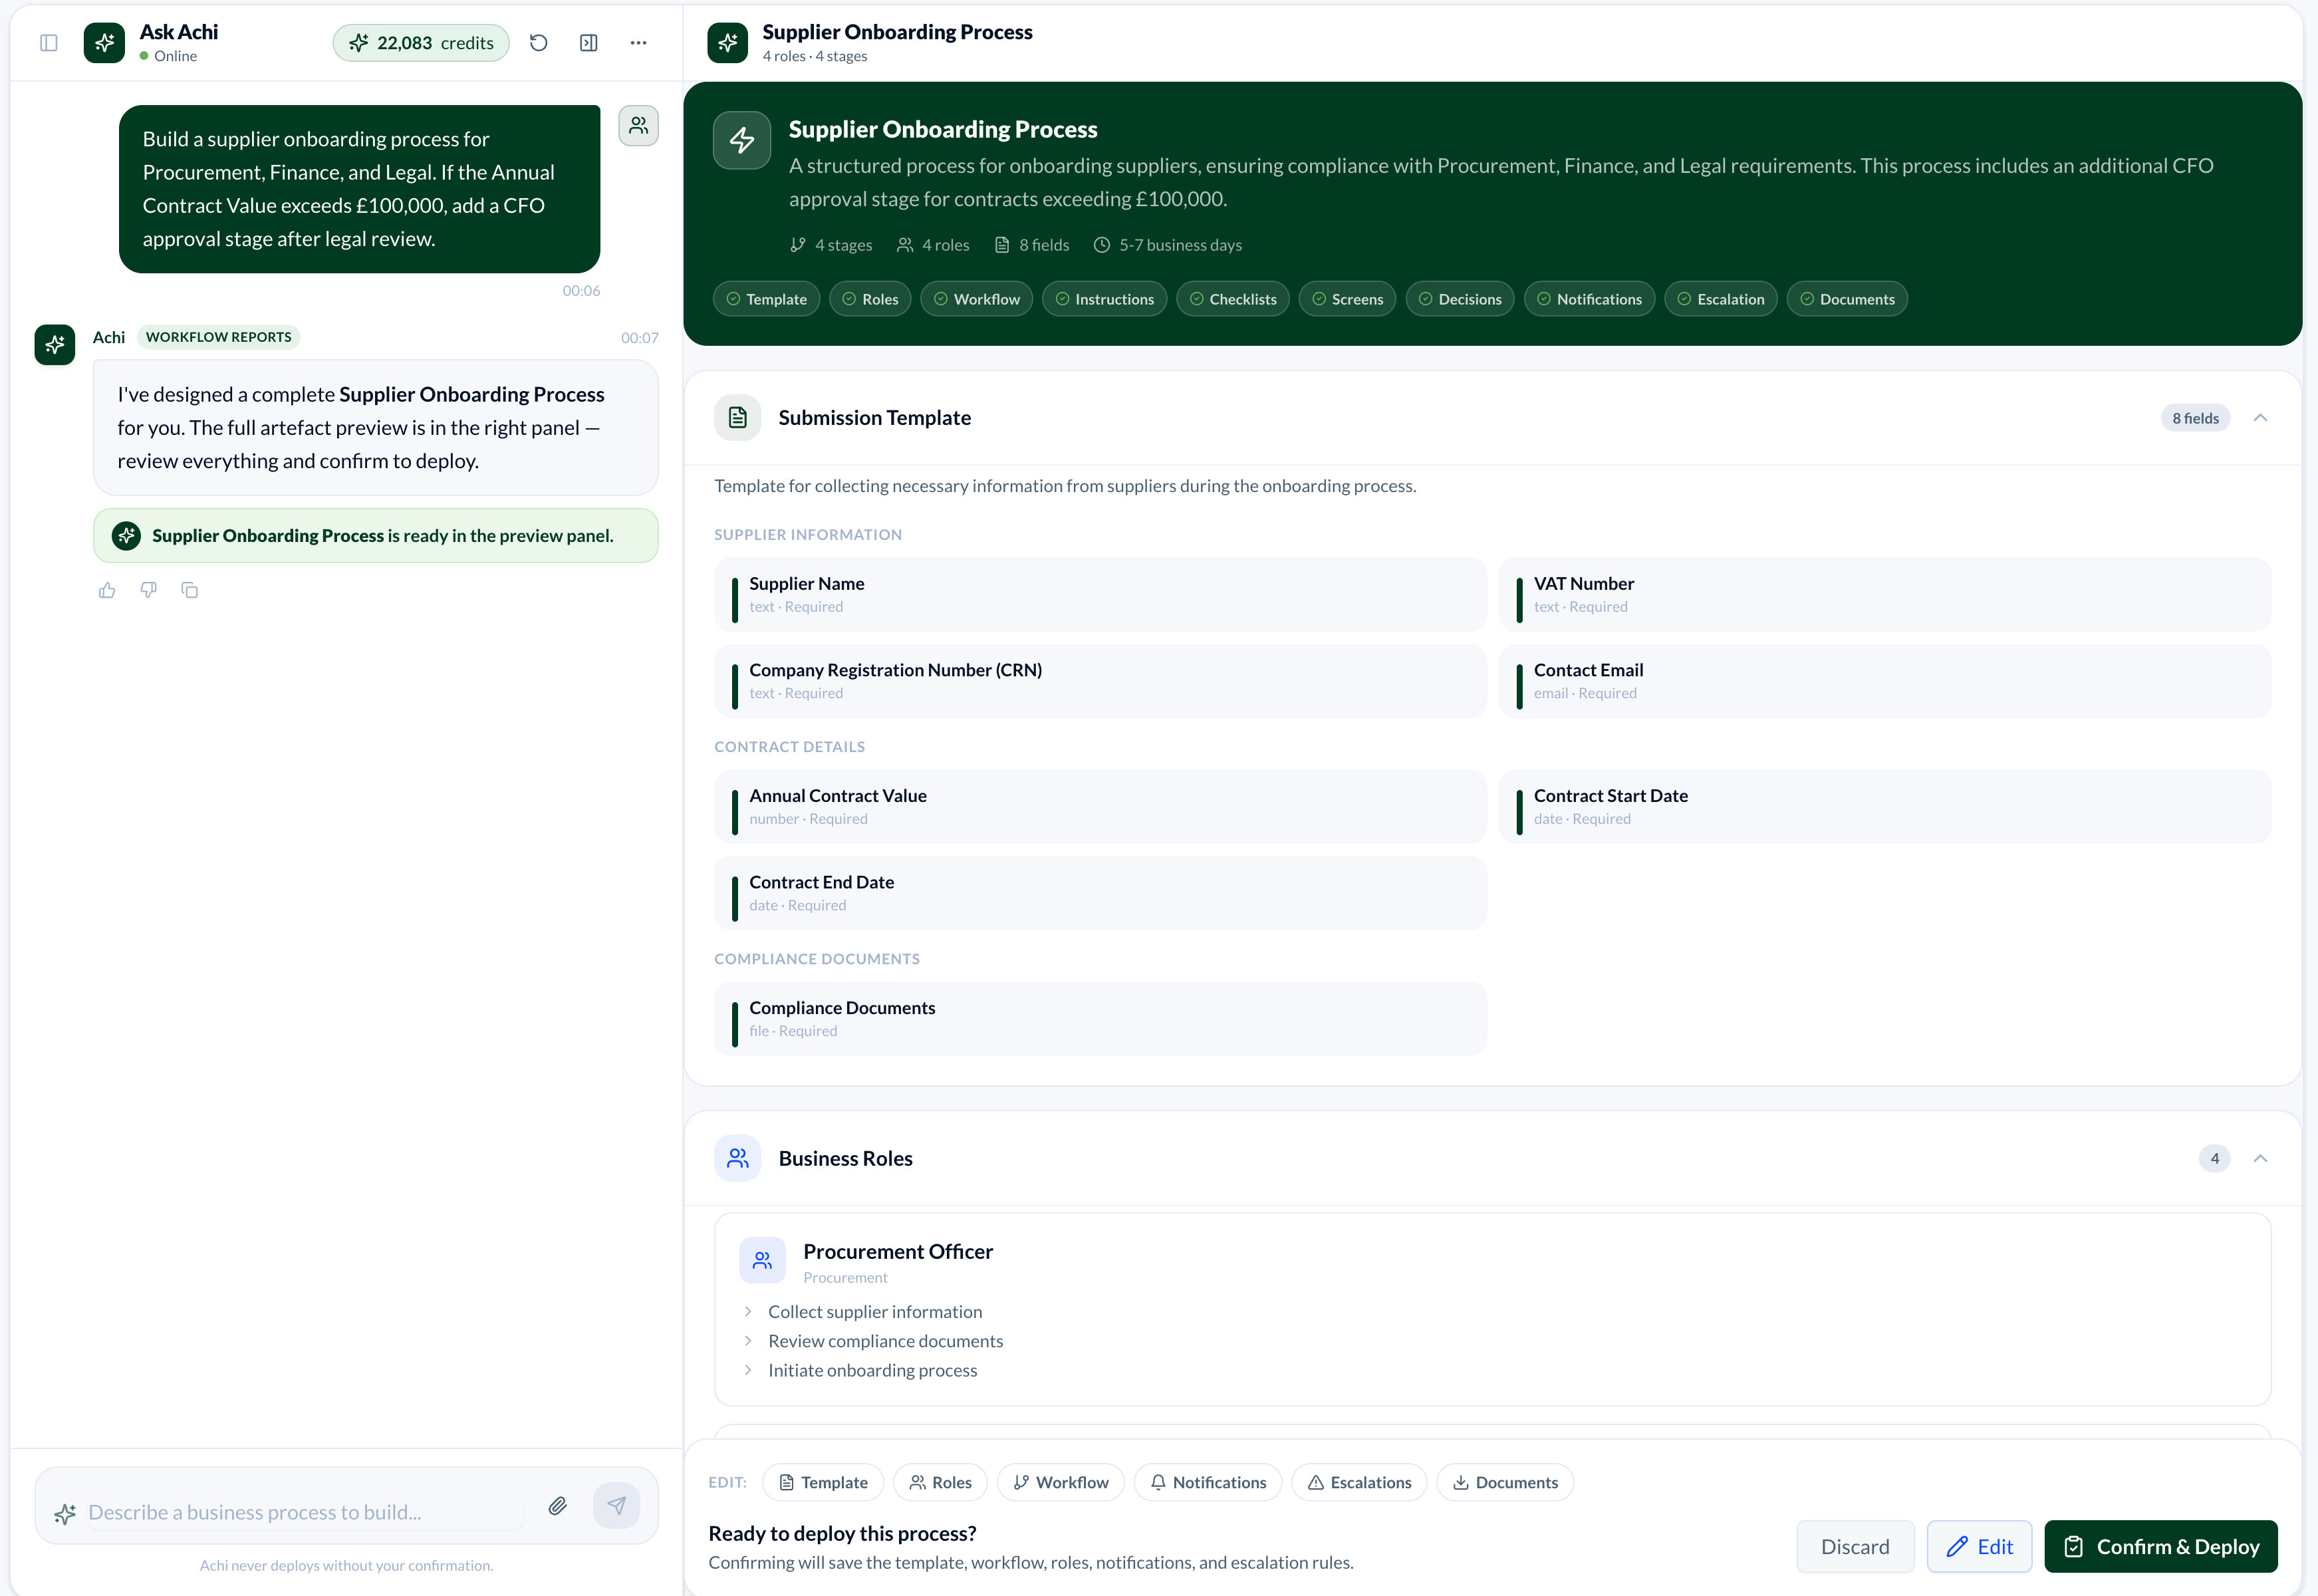This screenshot has width=2318, height=1596.
Task: Select the Compliance Documents file field
Action: click(1100, 1019)
